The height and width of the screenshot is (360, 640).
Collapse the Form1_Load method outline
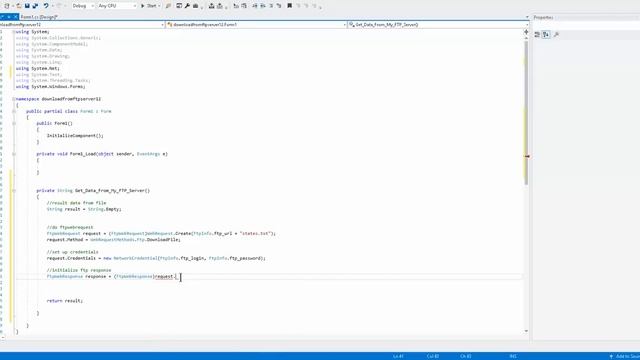(x=14, y=154)
